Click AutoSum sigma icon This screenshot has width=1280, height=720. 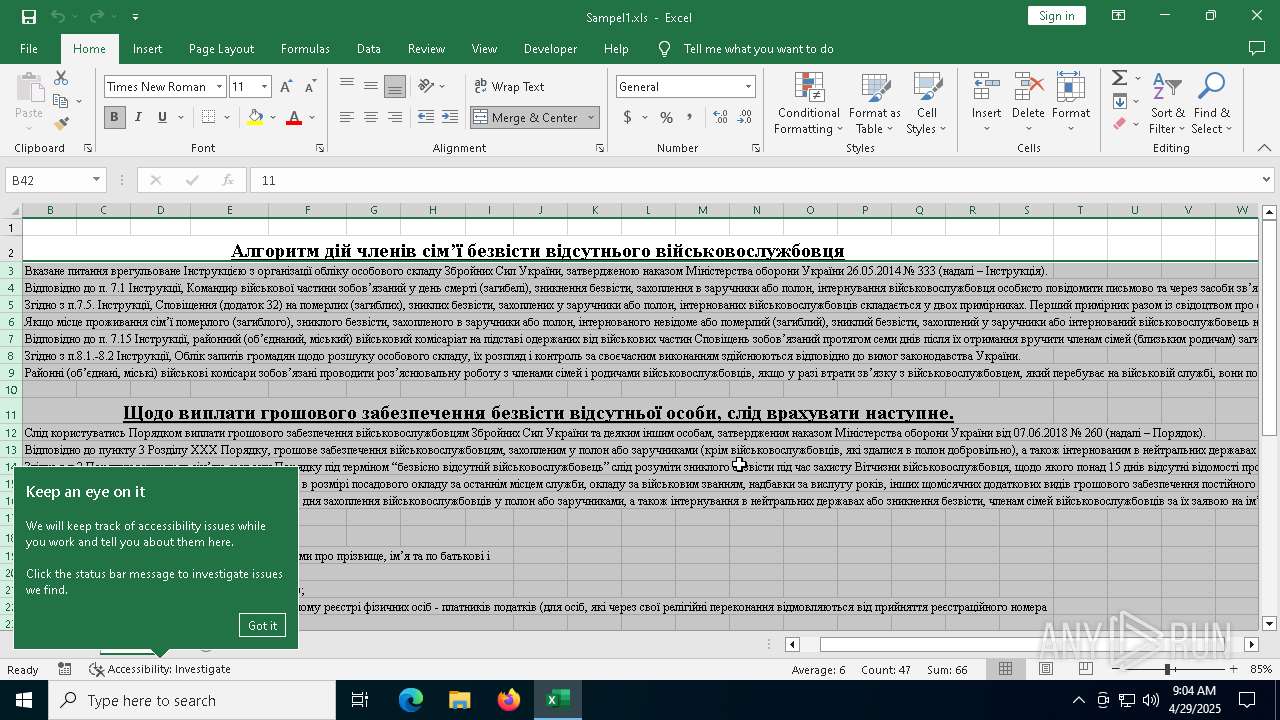[1119, 78]
